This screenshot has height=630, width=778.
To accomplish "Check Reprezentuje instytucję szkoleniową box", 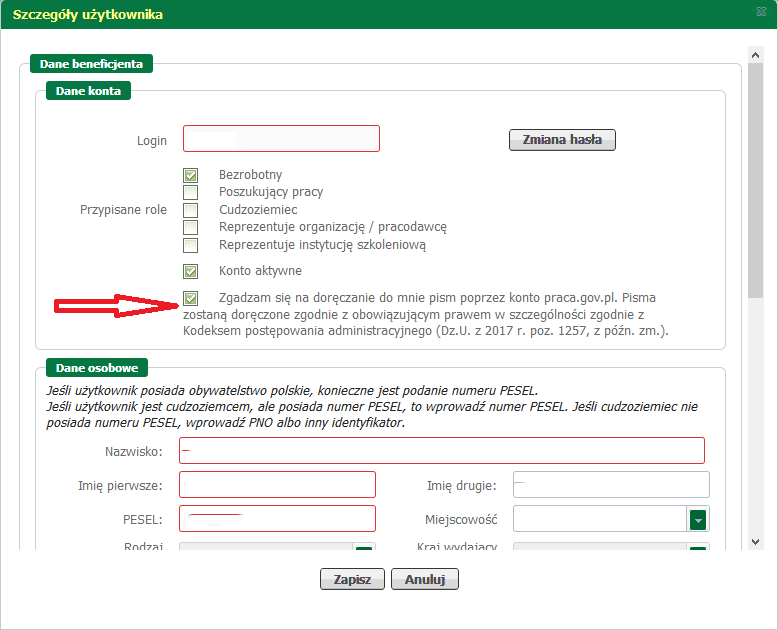I will pyautogui.click(x=191, y=245).
